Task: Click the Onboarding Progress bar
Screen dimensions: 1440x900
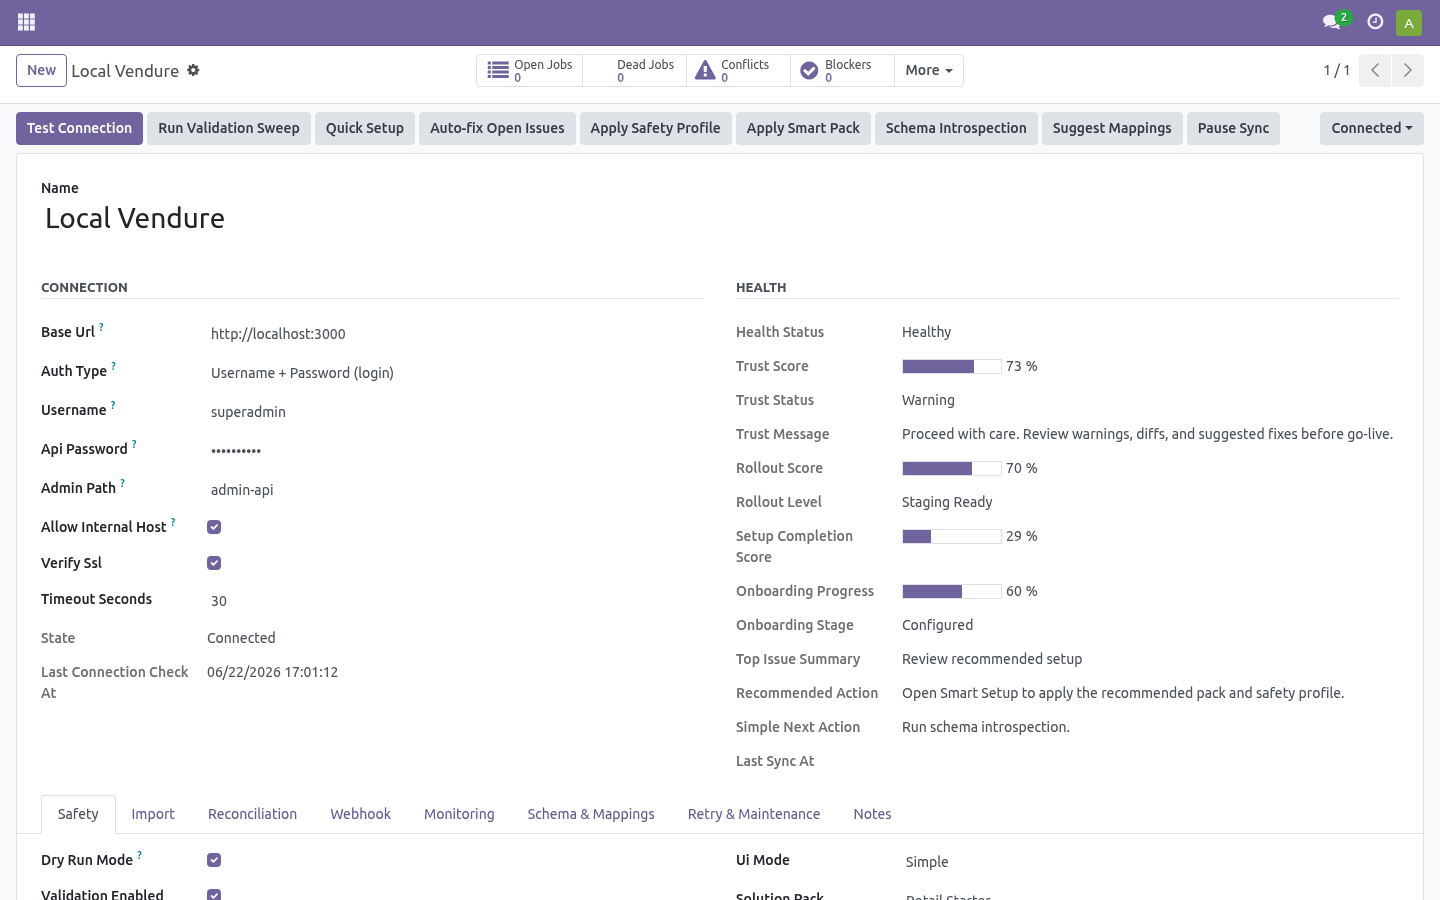Action: click(952, 591)
